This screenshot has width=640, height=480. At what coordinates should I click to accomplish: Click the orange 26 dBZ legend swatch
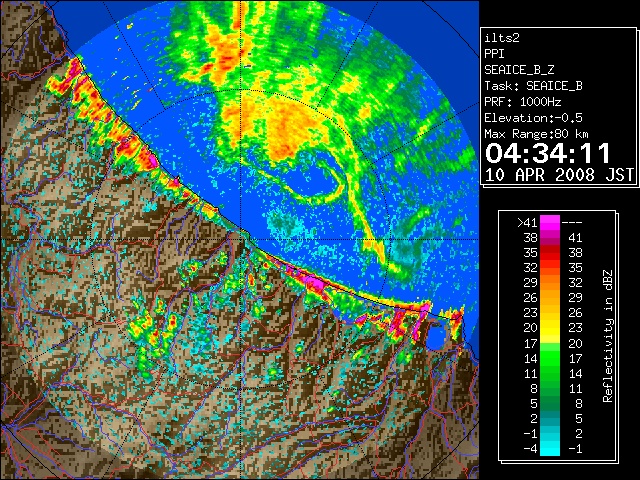[x=550, y=298]
